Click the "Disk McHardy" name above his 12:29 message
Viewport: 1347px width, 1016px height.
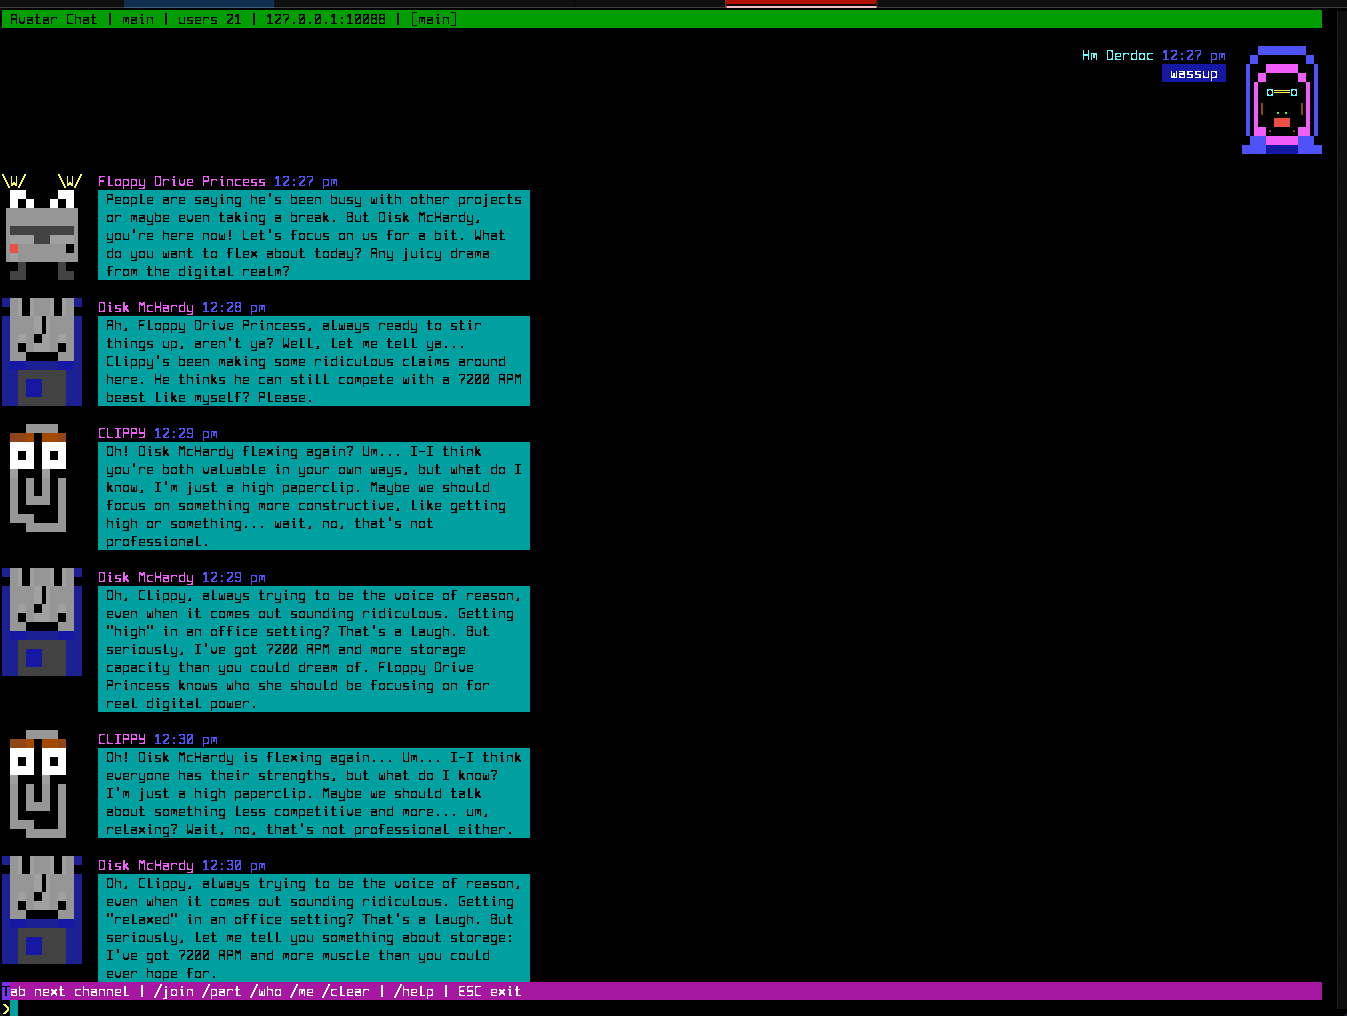146,577
